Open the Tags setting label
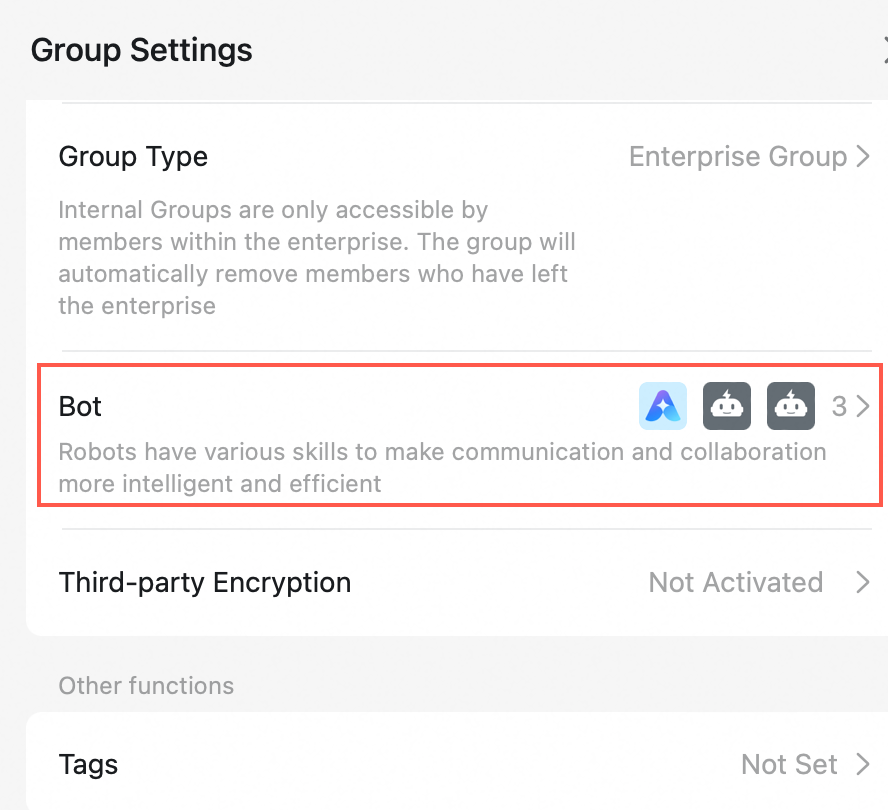The width and height of the screenshot is (888, 810). (x=88, y=765)
